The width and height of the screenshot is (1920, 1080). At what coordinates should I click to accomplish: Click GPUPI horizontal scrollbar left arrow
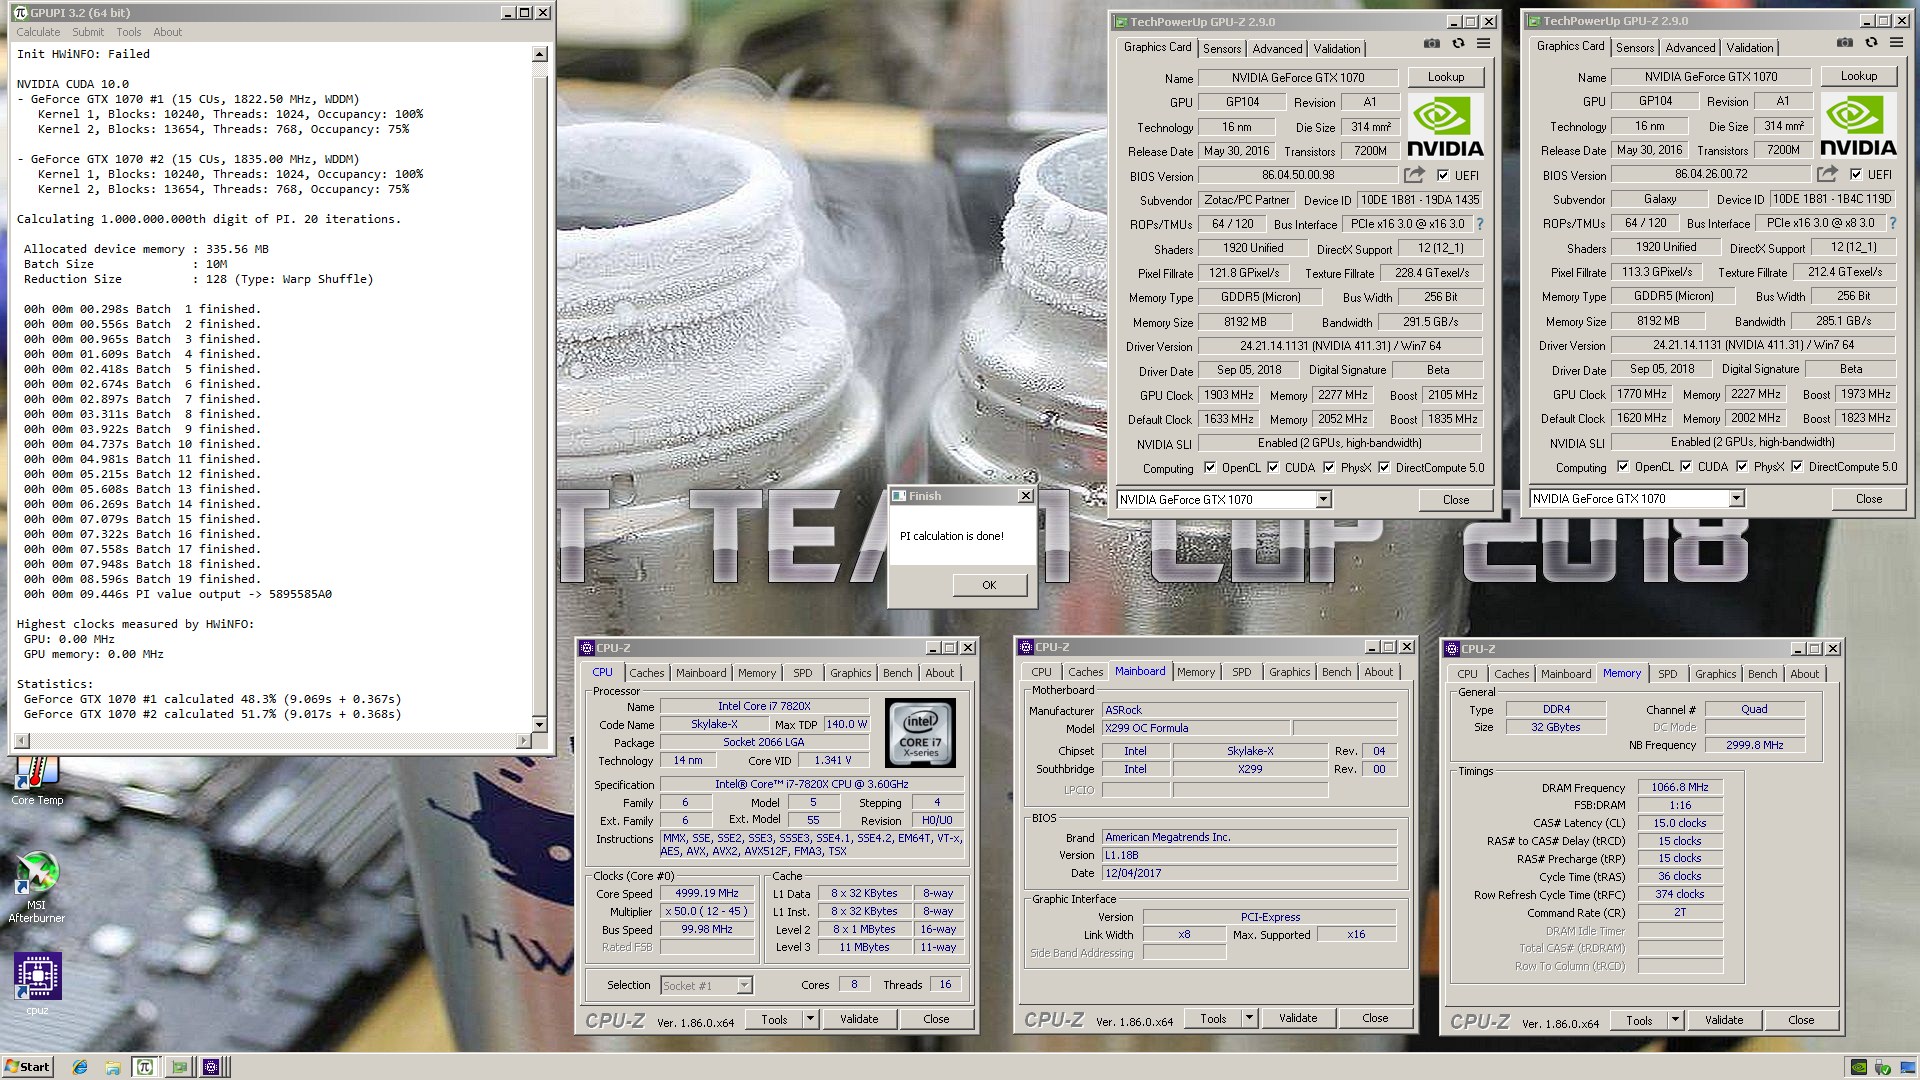point(22,741)
